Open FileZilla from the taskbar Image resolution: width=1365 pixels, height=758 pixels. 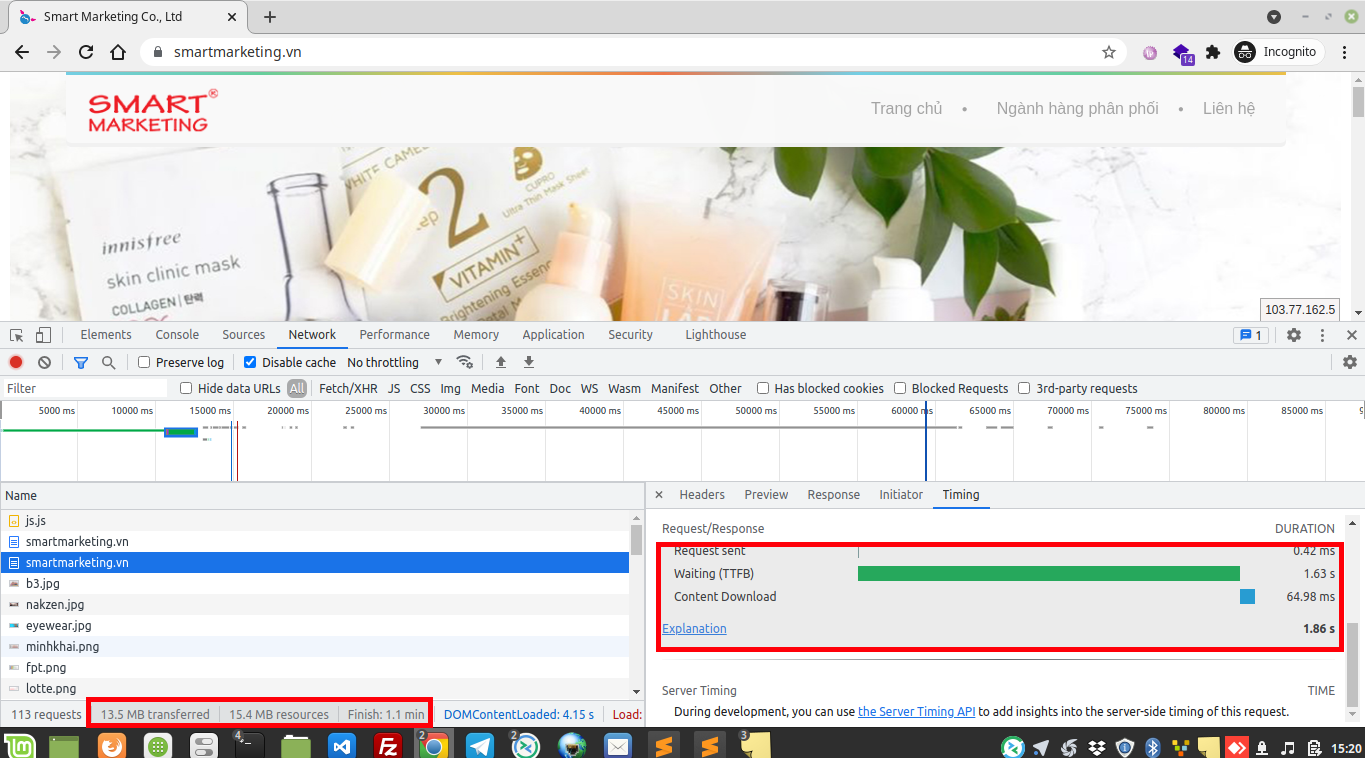click(x=388, y=745)
